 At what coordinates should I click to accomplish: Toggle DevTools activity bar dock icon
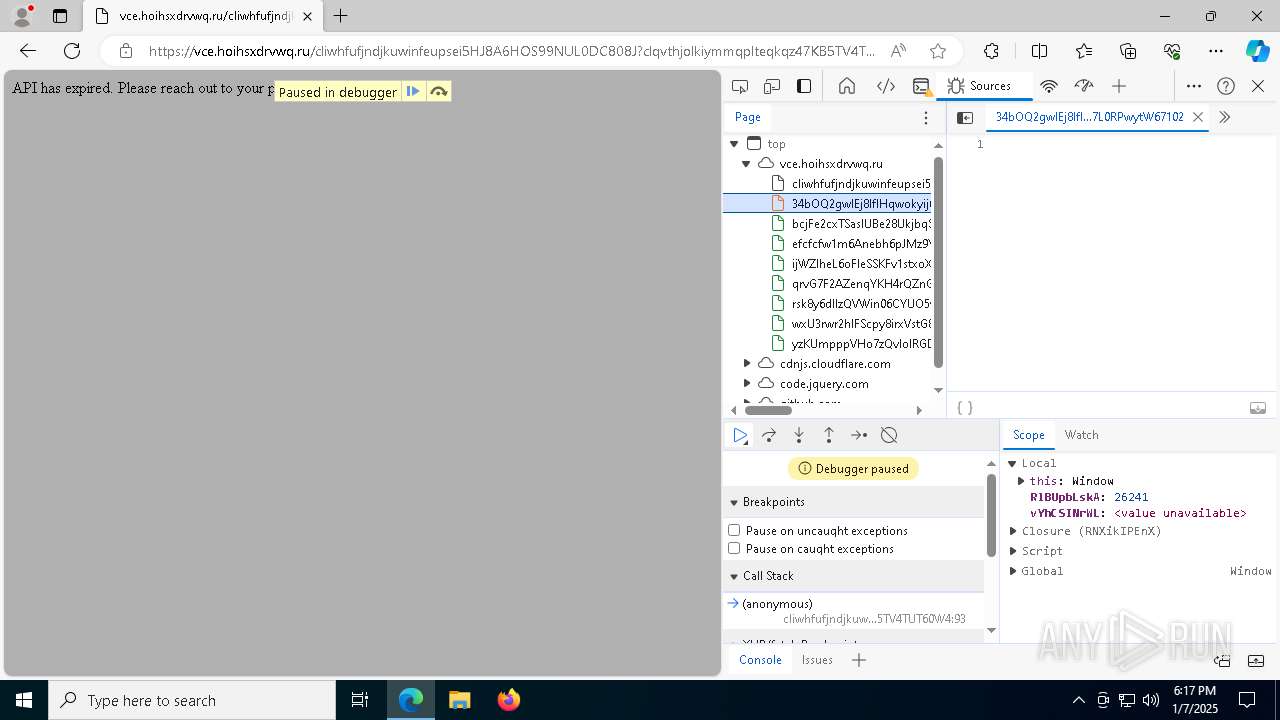804,86
